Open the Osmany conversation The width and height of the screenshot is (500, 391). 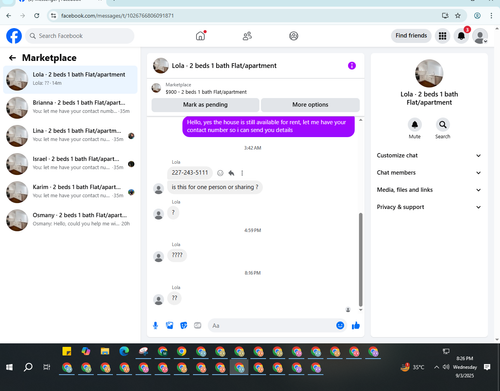click(70, 220)
